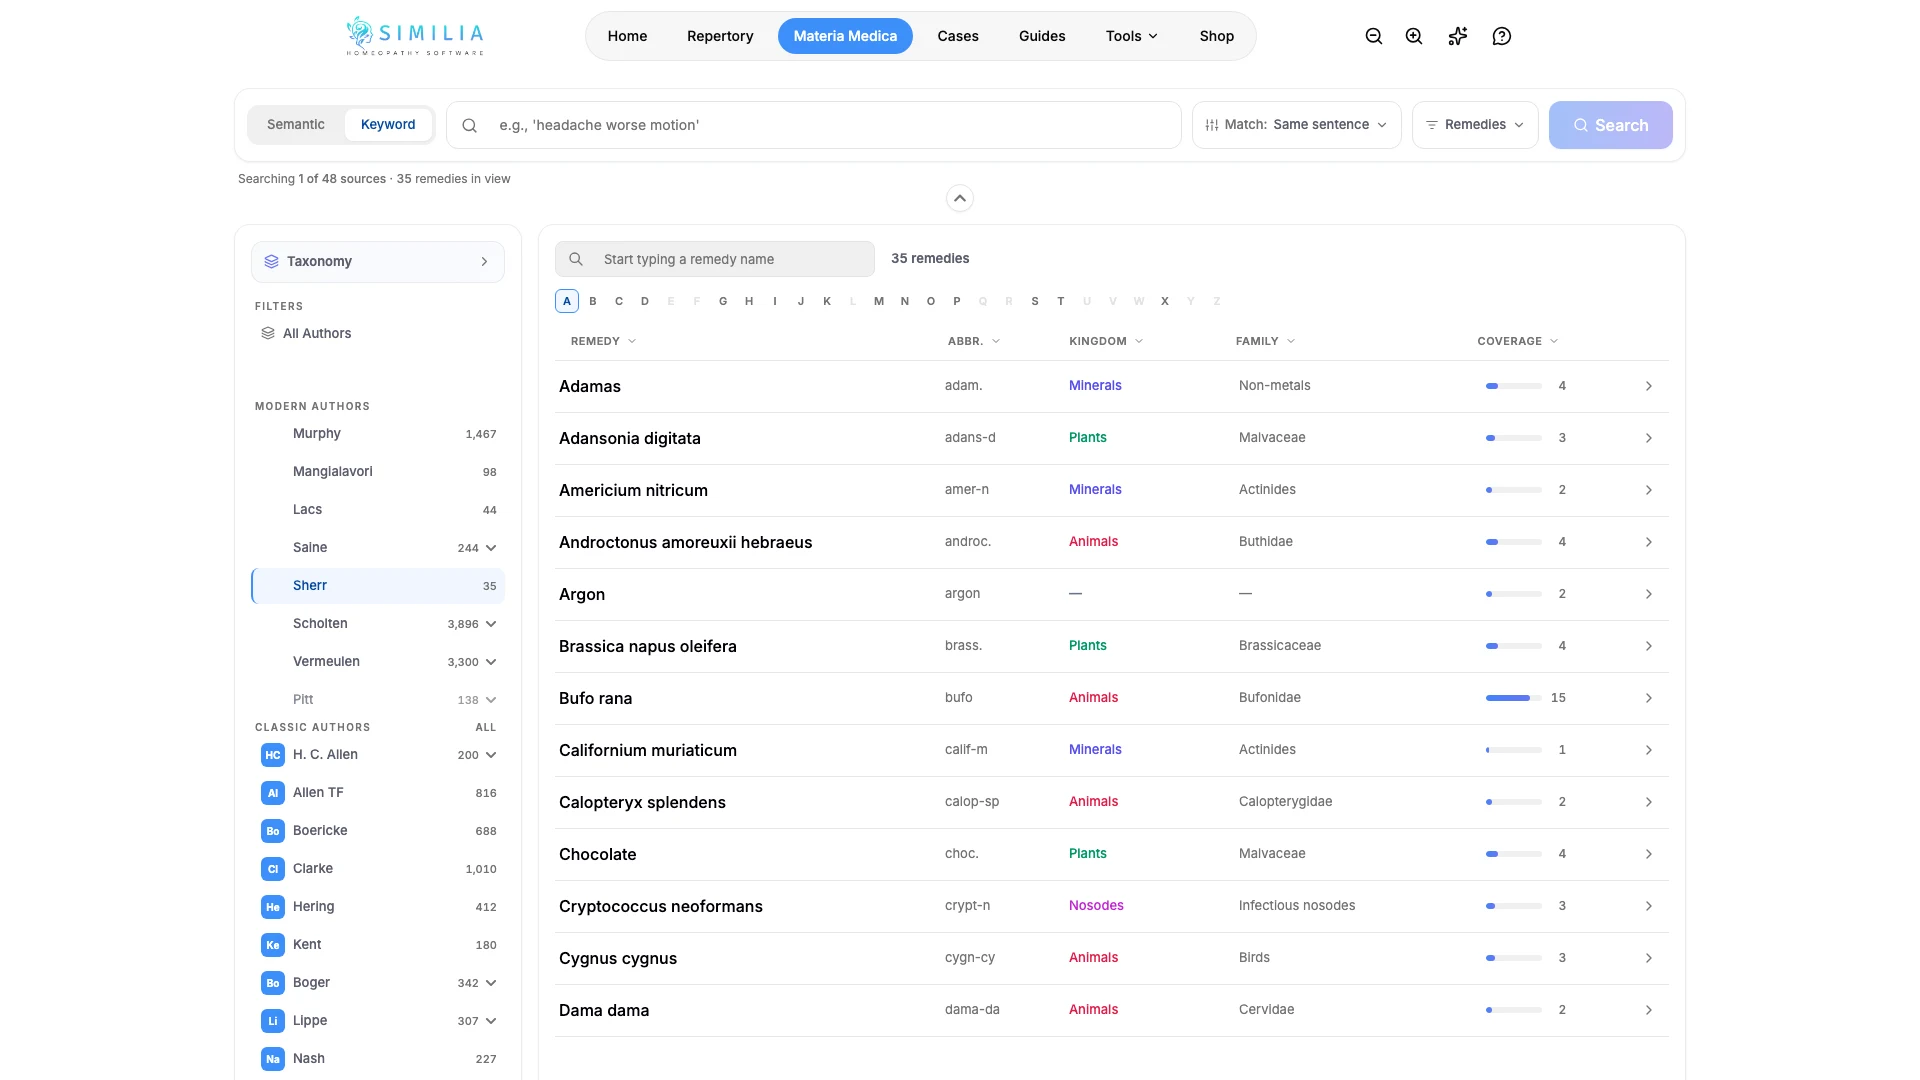
Task: Expand the Taxonomy panel
Action: [378, 262]
